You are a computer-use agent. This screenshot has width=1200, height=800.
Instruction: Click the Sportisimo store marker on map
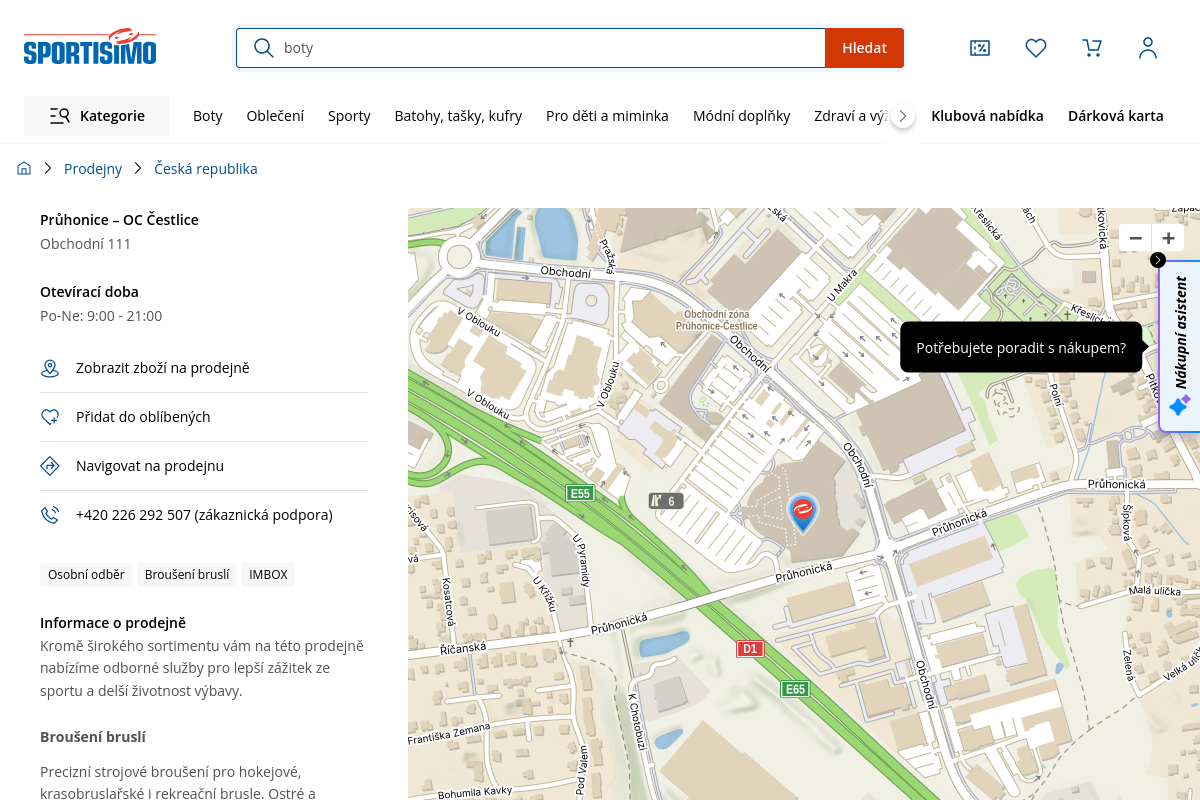pos(802,512)
